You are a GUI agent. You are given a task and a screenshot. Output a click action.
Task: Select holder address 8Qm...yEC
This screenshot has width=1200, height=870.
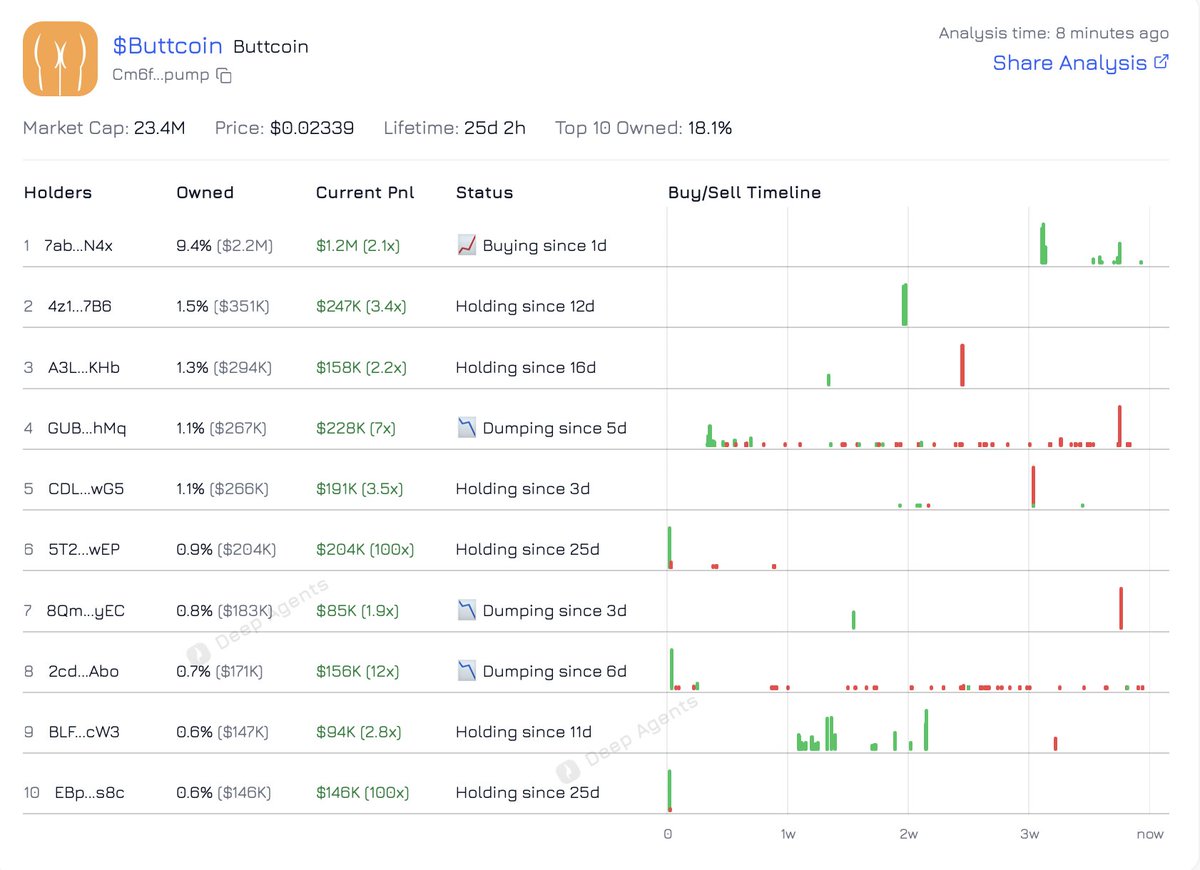point(86,611)
